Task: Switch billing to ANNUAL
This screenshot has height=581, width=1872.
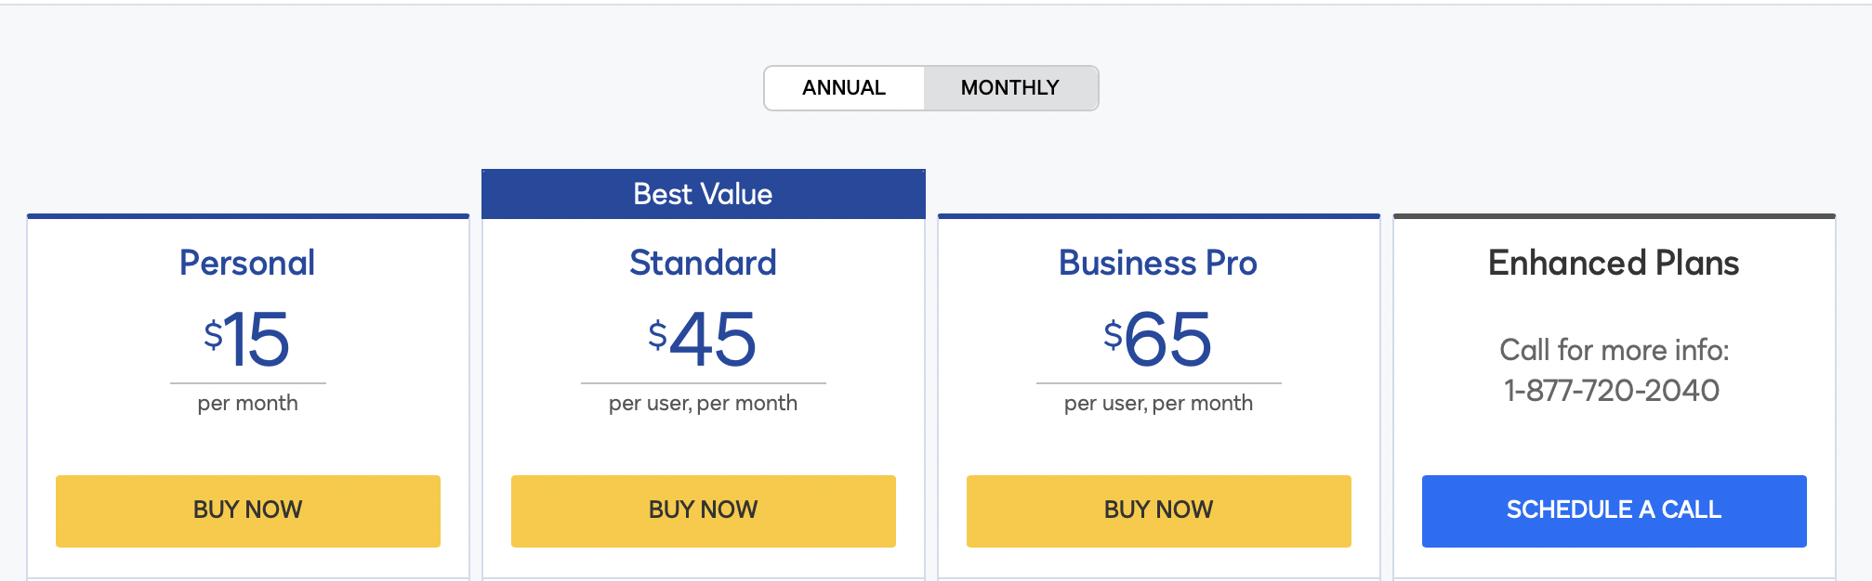Action: pos(844,88)
